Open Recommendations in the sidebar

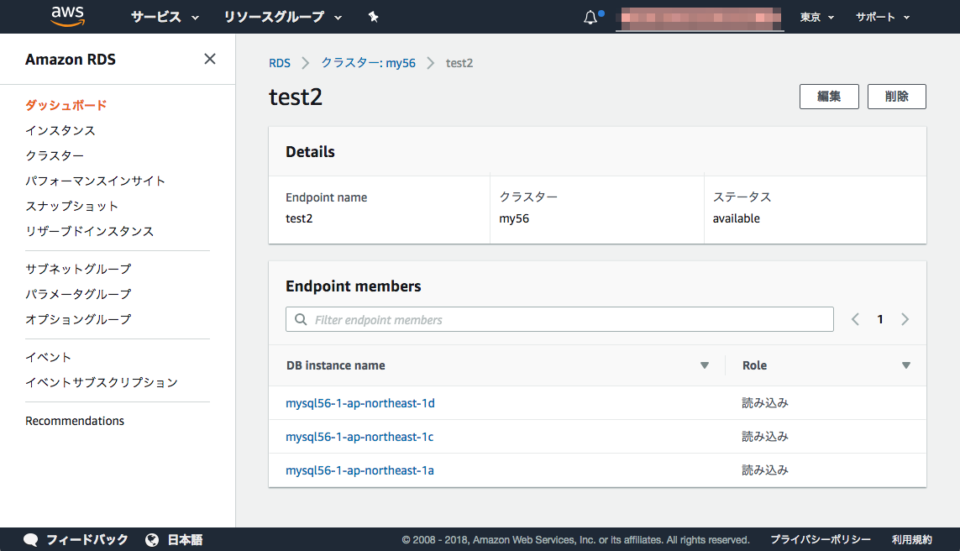[x=75, y=421]
